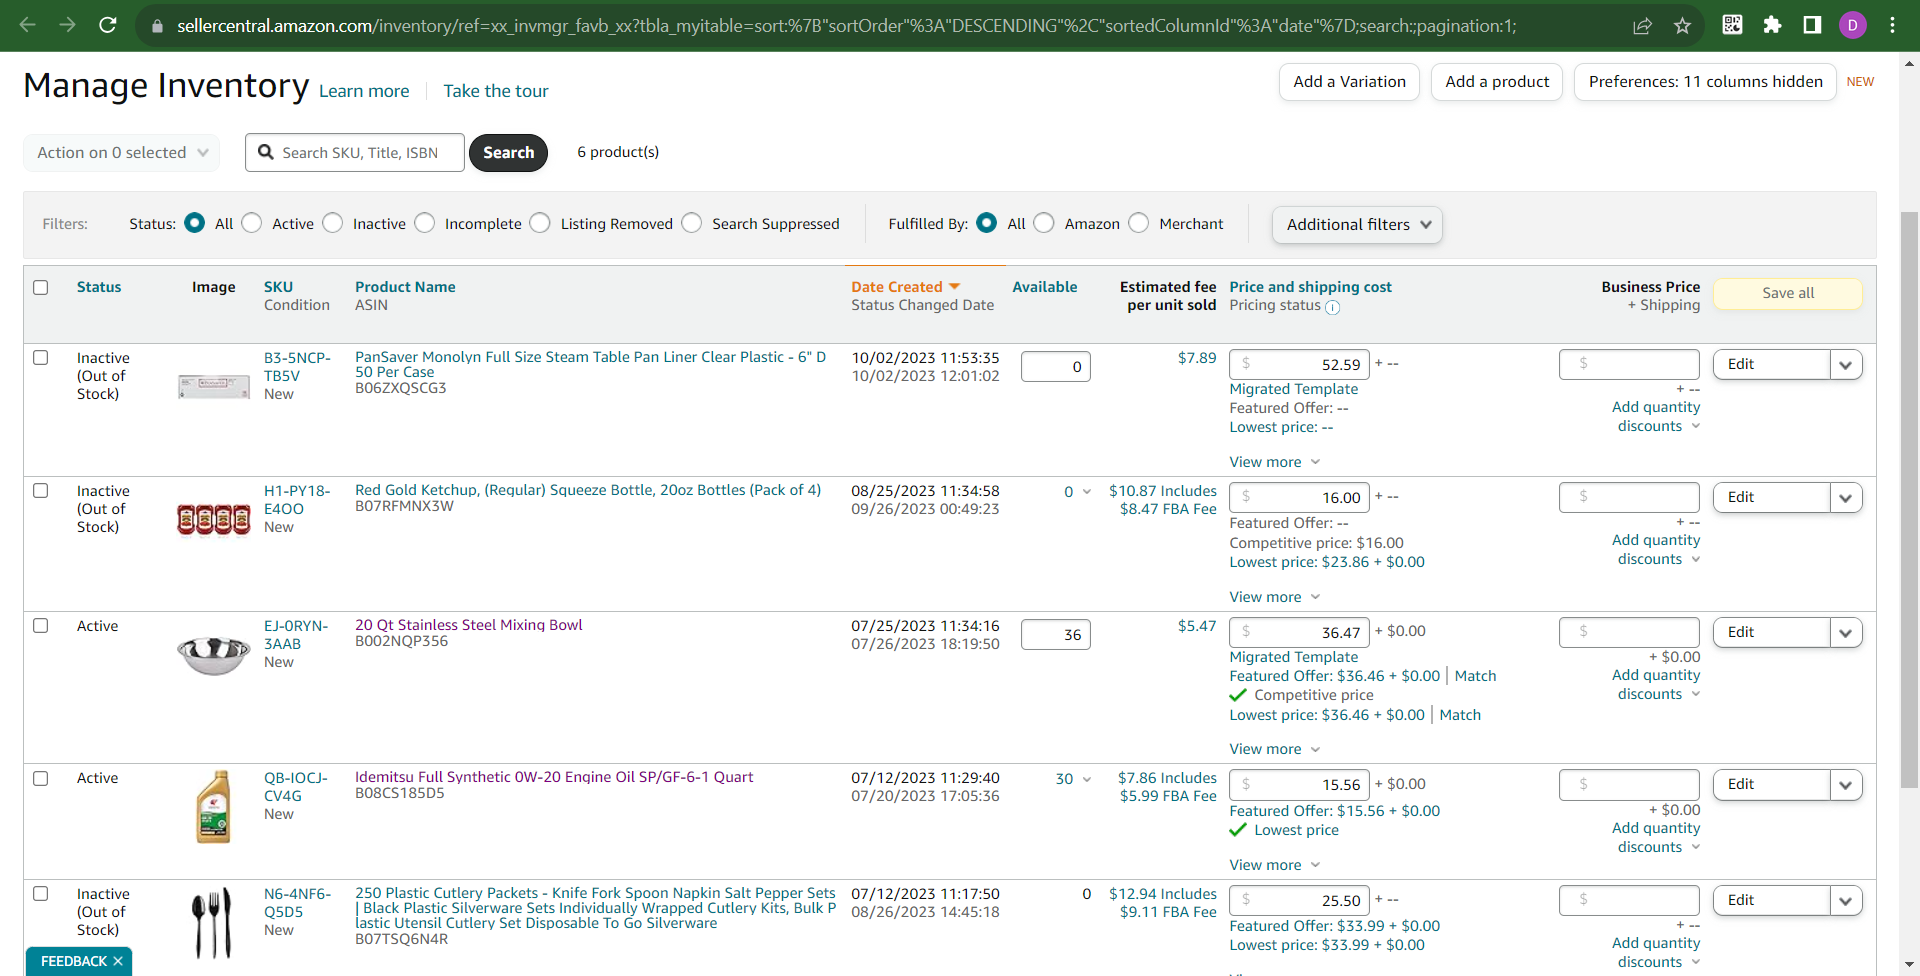Open the Edit dropdown arrow for Cutlery row
1920x976 pixels.
pos(1846,901)
